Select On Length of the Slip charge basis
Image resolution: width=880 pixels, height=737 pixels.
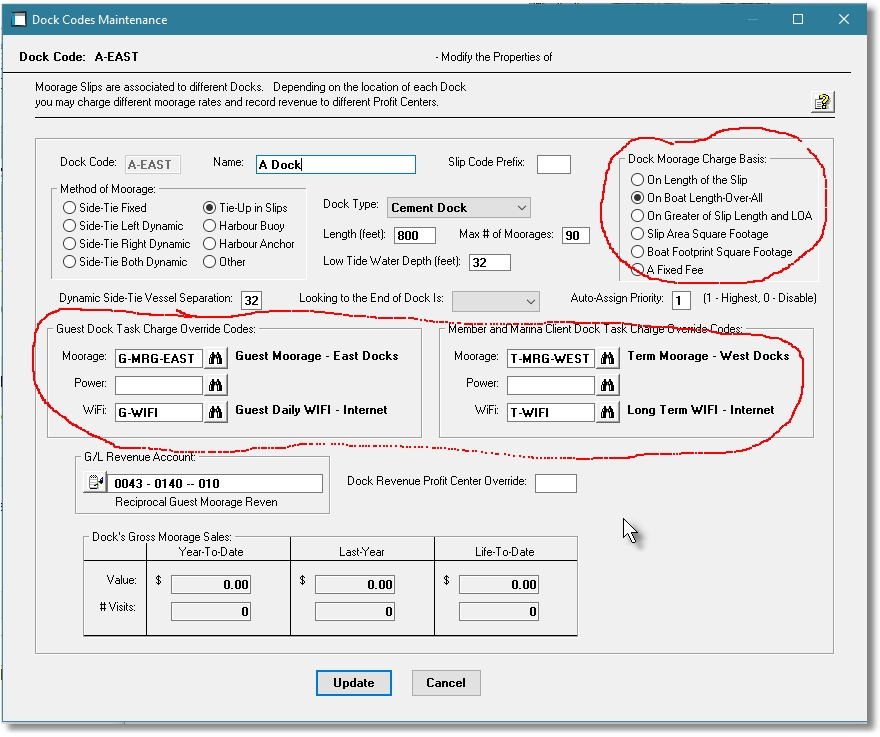point(636,180)
